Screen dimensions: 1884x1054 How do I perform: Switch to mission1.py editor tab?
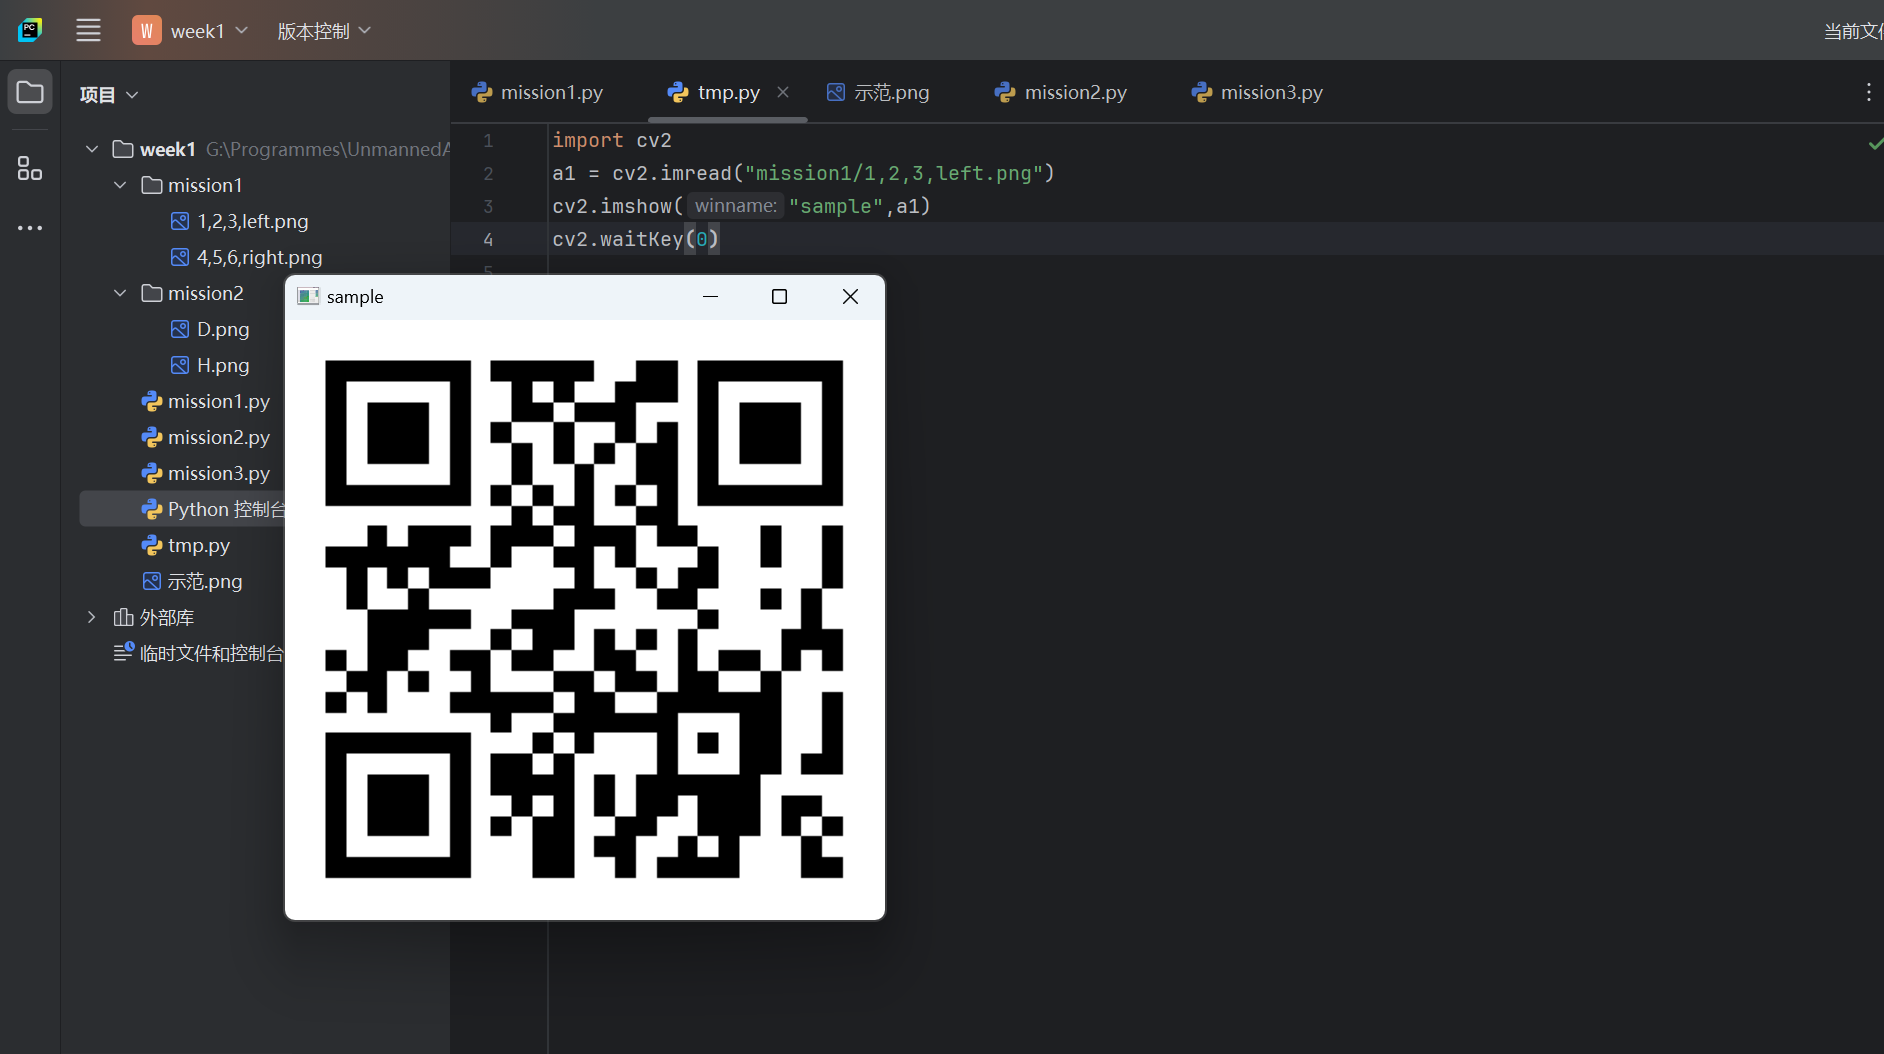point(538,92)
